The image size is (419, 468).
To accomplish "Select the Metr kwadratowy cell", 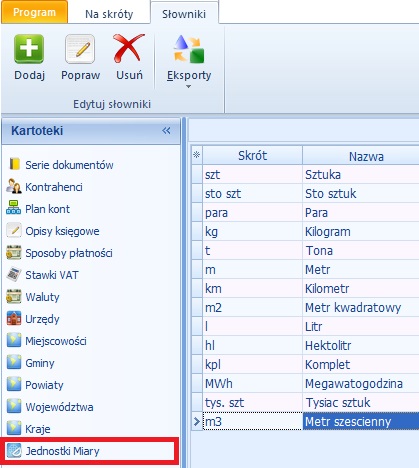I will 361,307.
